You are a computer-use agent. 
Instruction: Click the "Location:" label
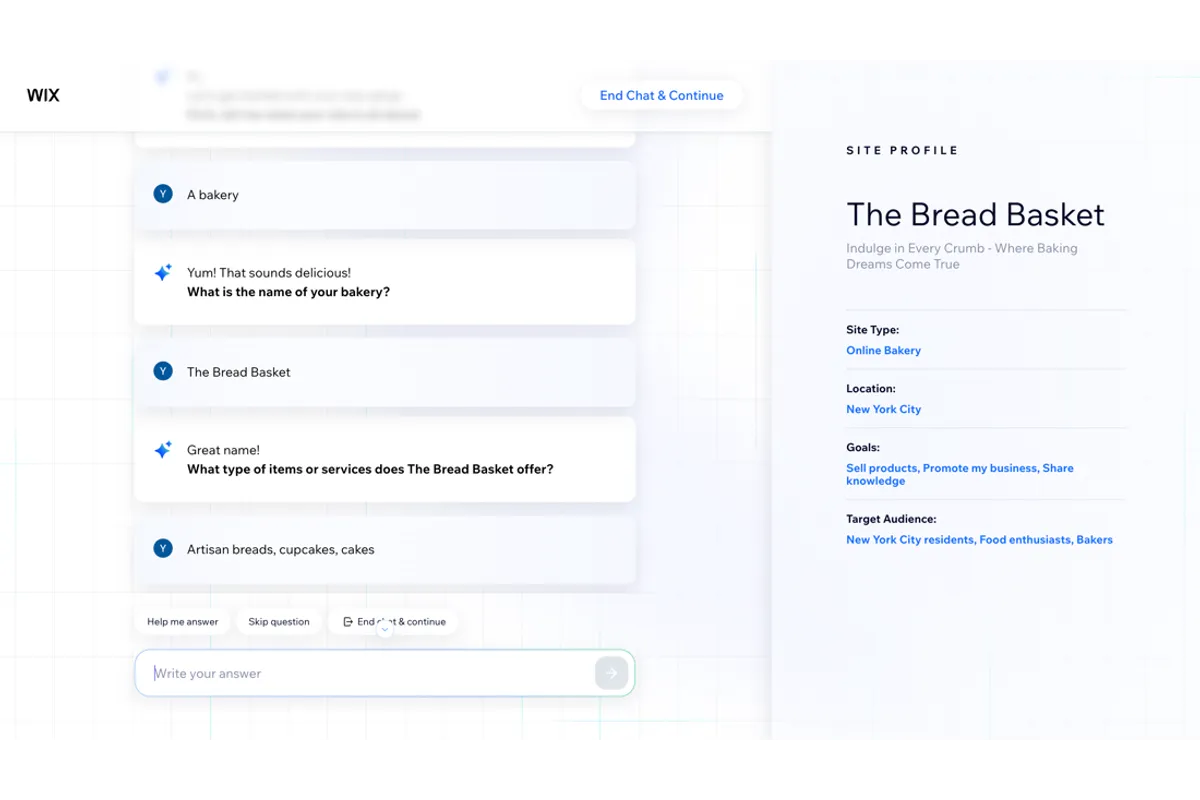[871, 389]
